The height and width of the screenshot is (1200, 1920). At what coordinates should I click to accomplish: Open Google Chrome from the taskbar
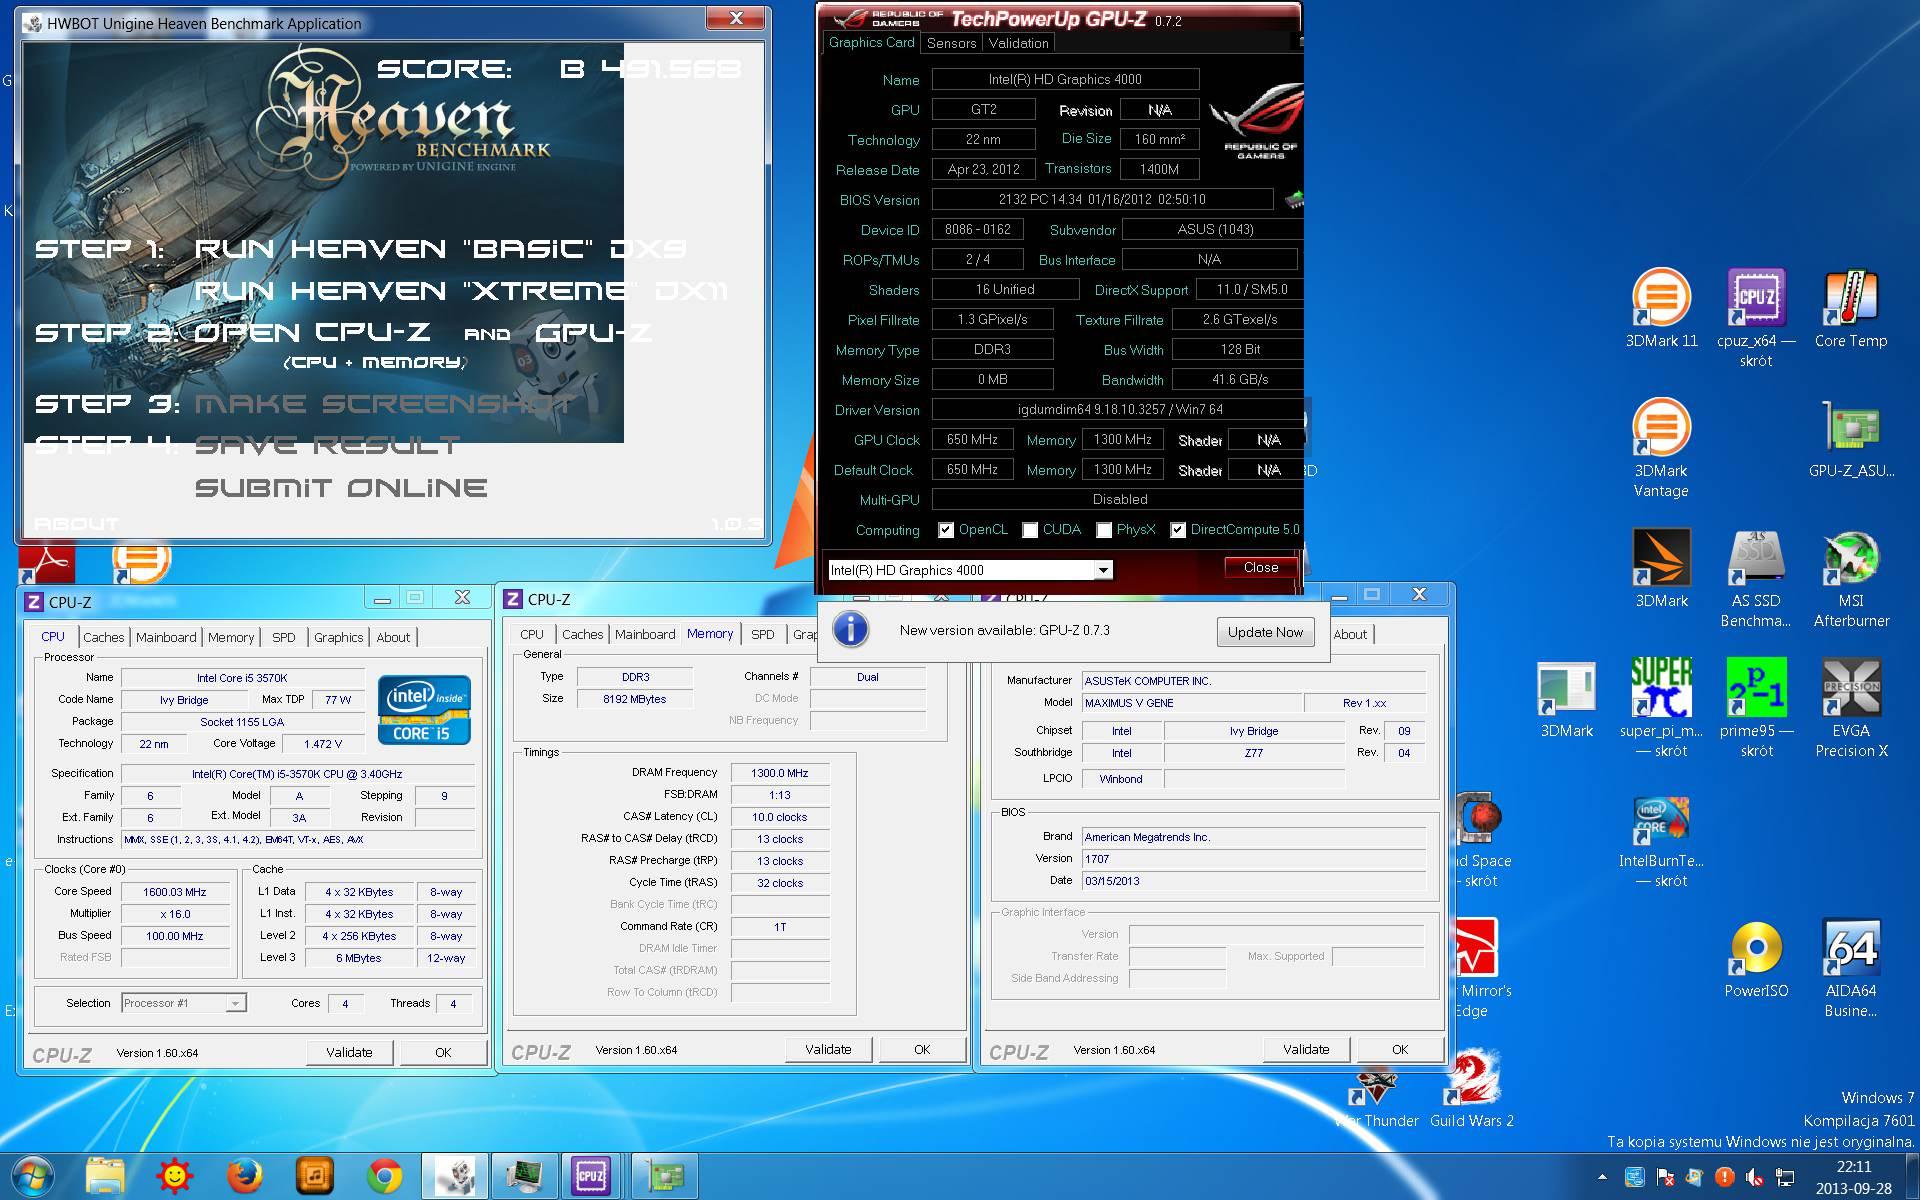coord(384,1175)
